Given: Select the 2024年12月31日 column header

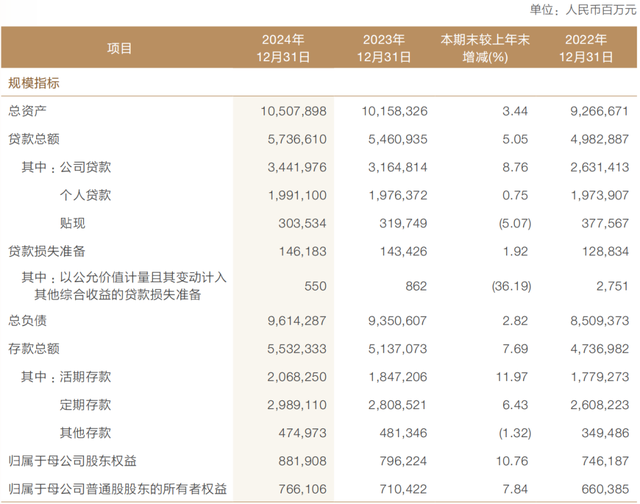Looking at the screenshot, I should click(282, 48).
